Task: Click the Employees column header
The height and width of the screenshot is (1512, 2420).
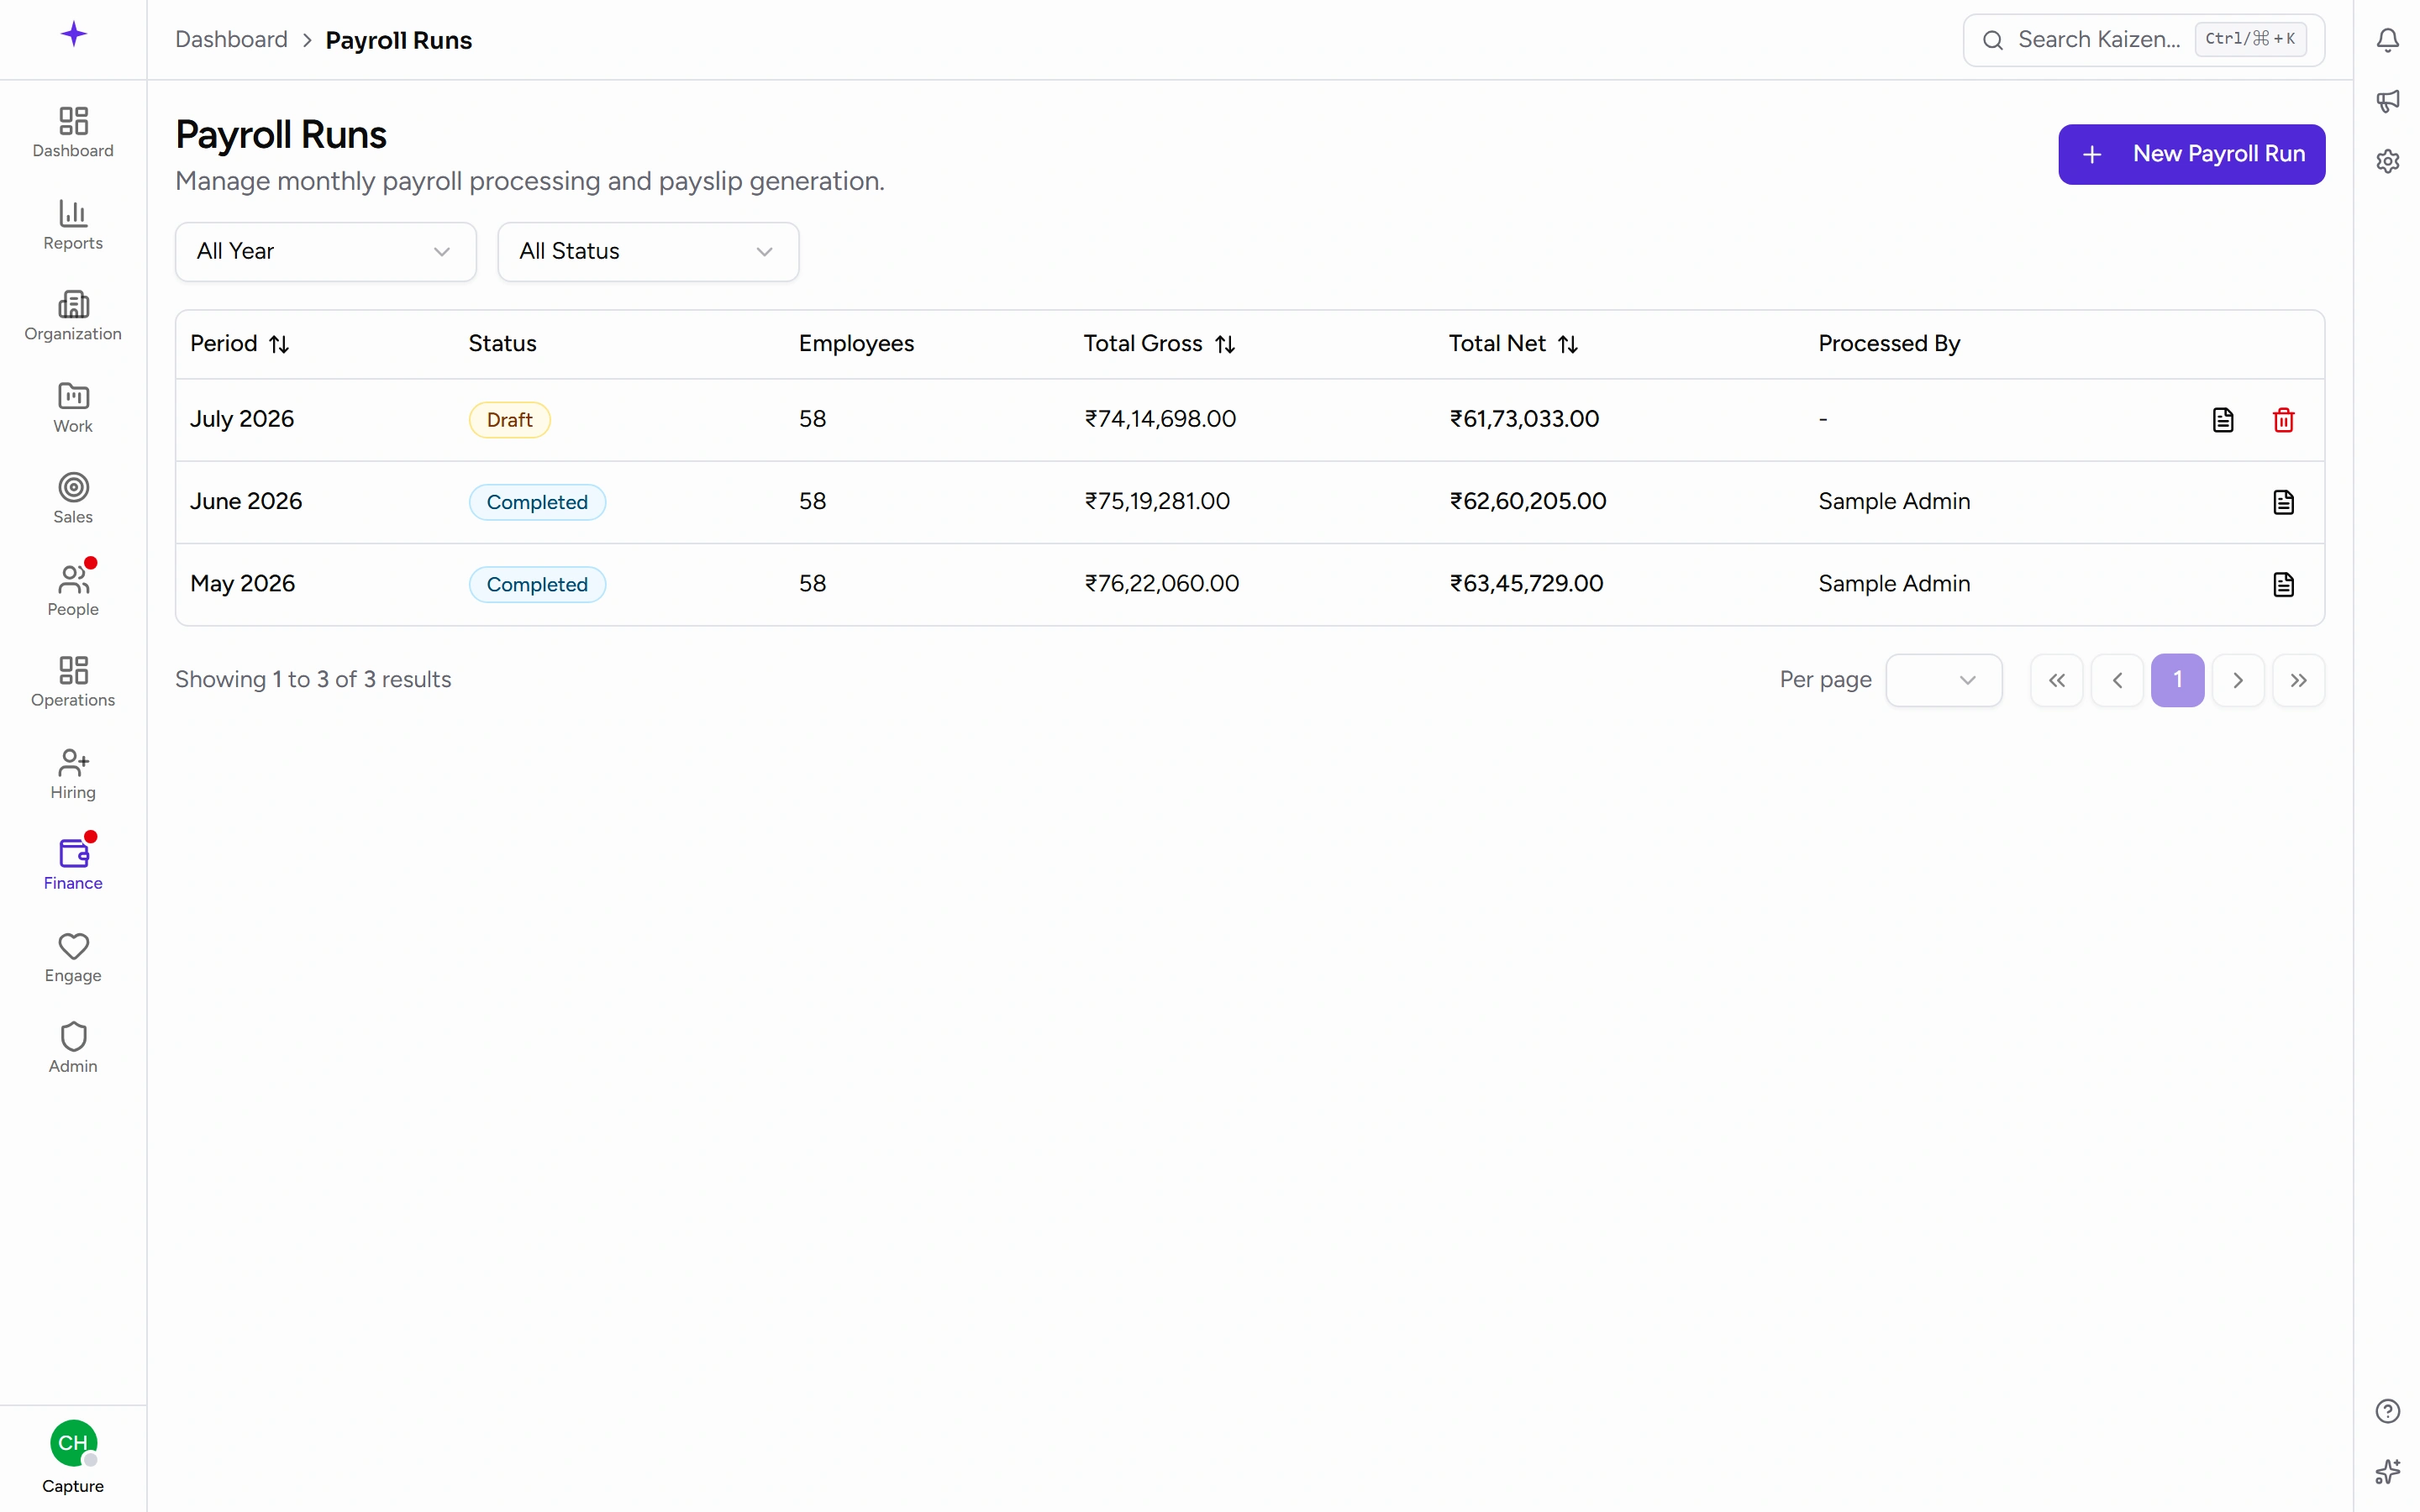Action: (x=856, y=343)
